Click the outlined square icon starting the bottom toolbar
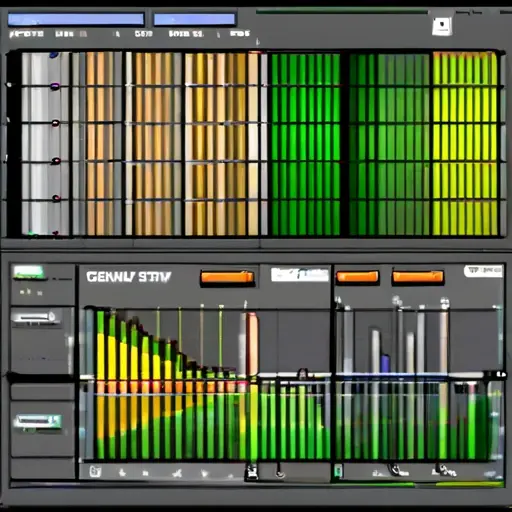This screenshot has height=512, width=512. (95, 471)
